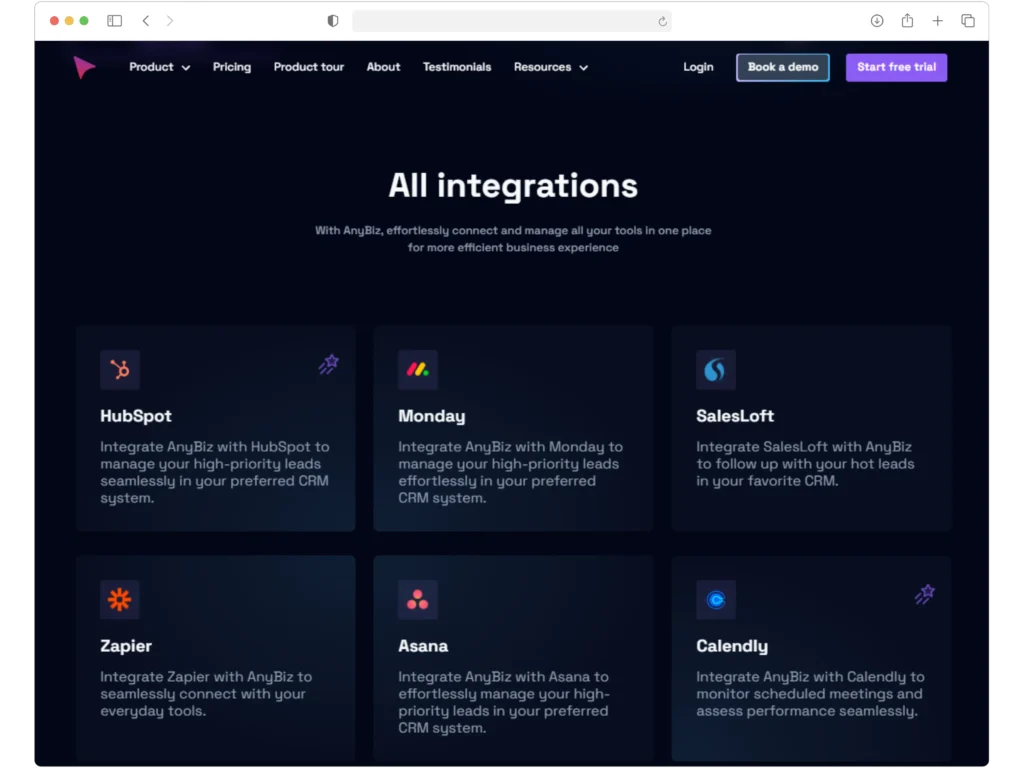Expand the Product dropdown menu

pyautogui.click(x=159, y=67)
